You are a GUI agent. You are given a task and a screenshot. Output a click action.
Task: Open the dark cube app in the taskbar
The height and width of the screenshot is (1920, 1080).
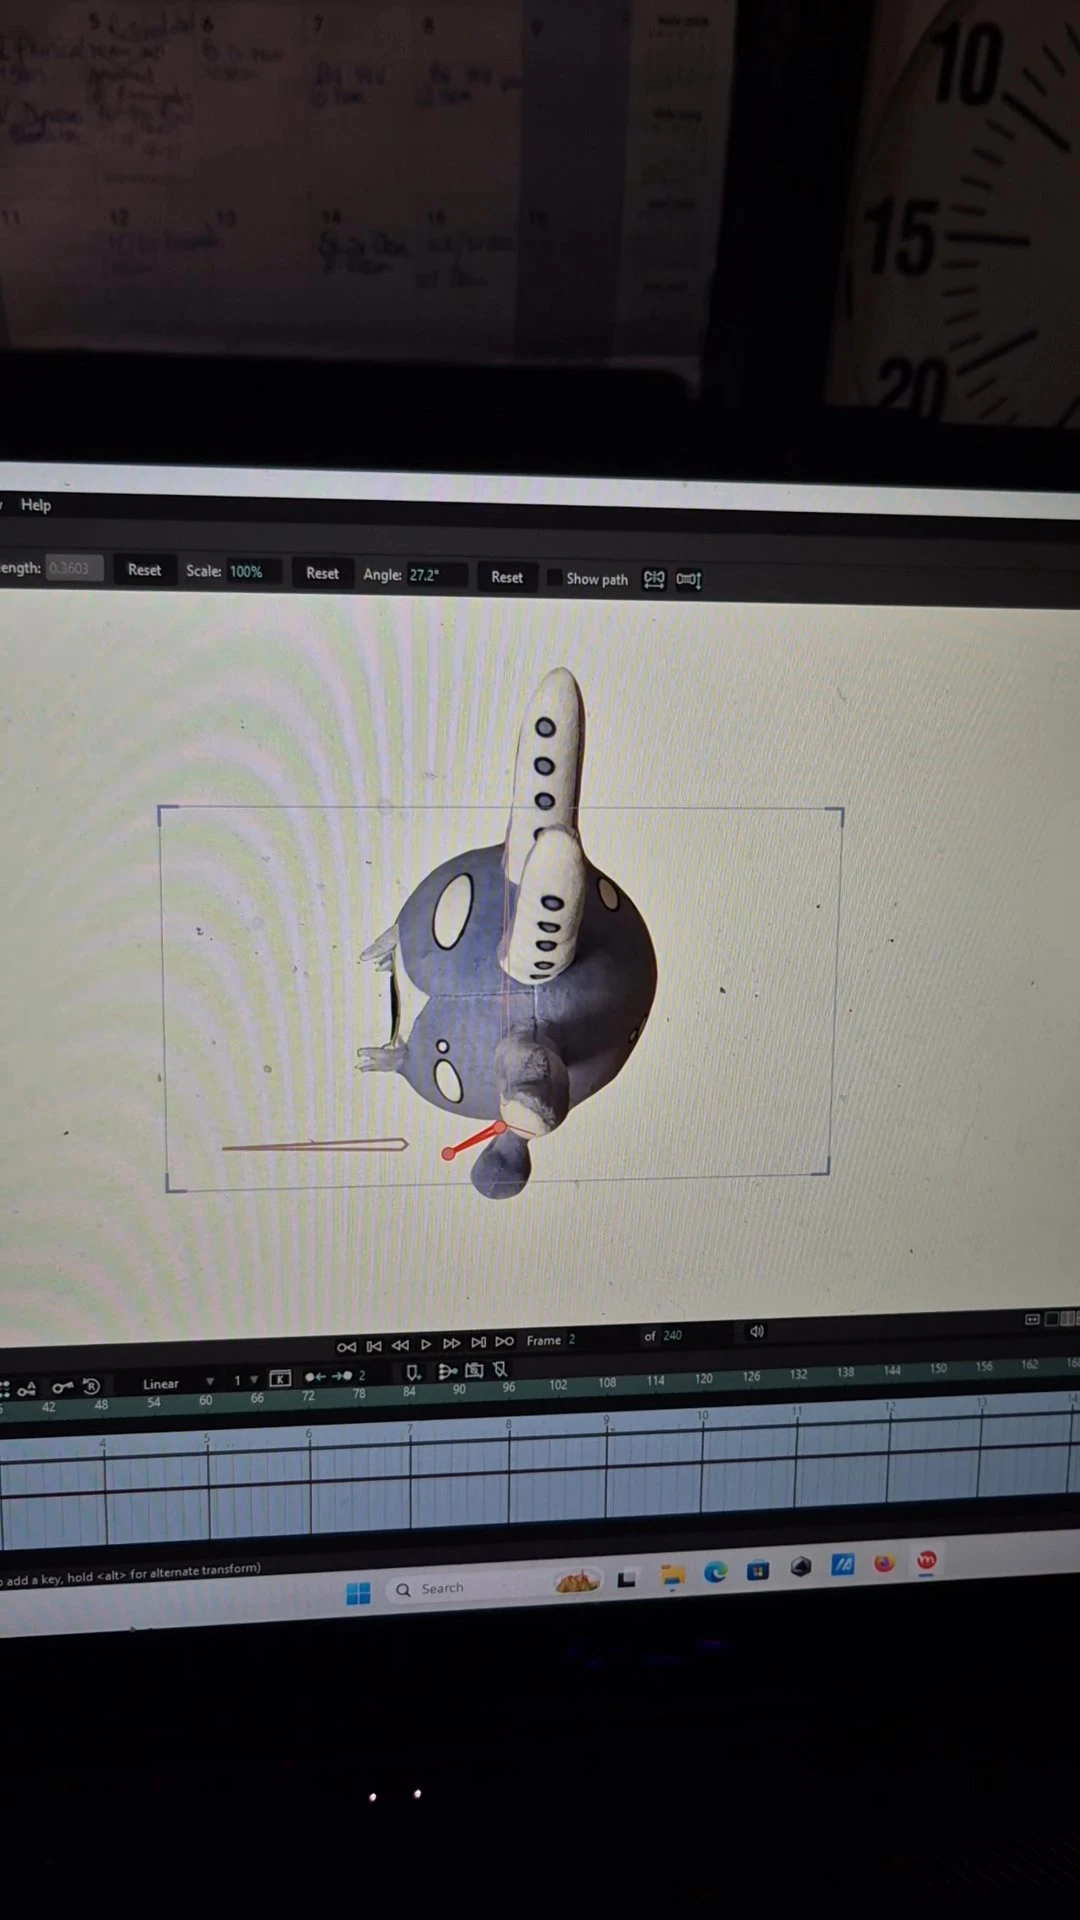(800, 1568)
